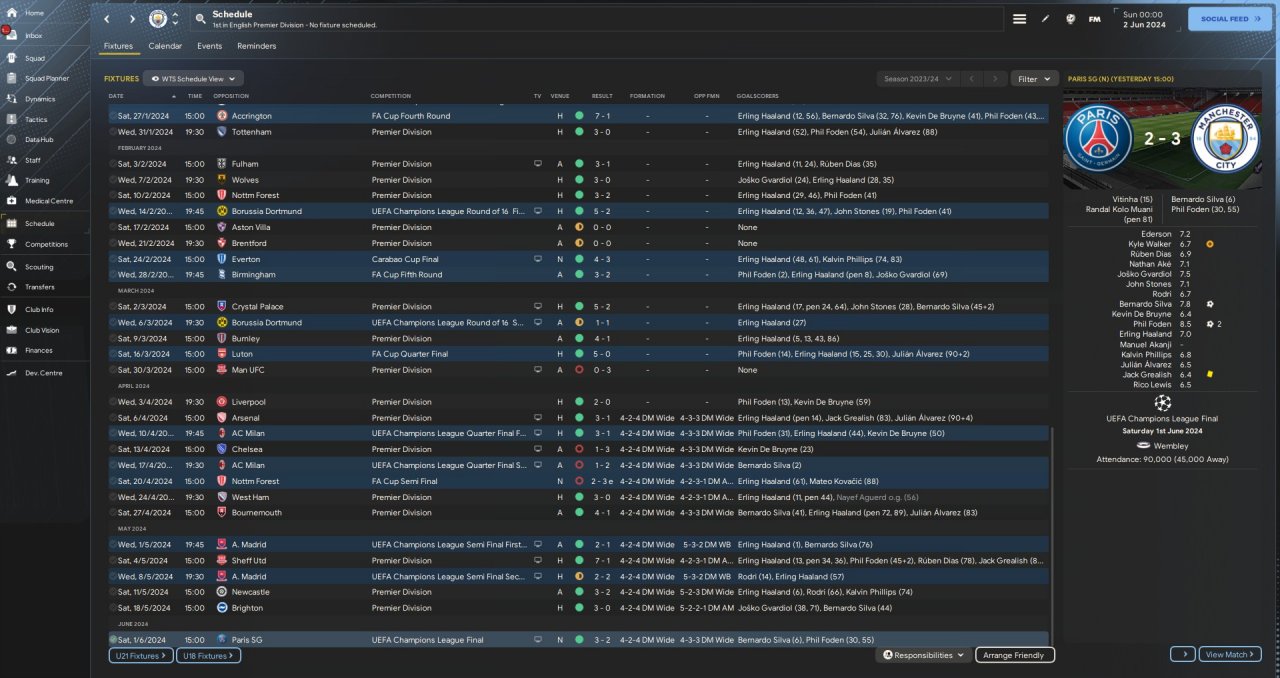Select the Accrington fixture row checkbox
1280x678 pixels.
coord(113,116)
